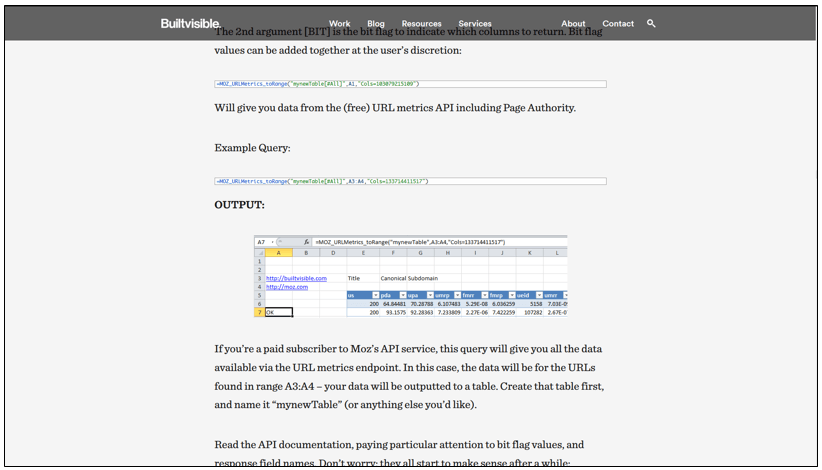Expand the 'pda' column filter dropdown
Screen dimensions: 822x470
coord(403,296)
